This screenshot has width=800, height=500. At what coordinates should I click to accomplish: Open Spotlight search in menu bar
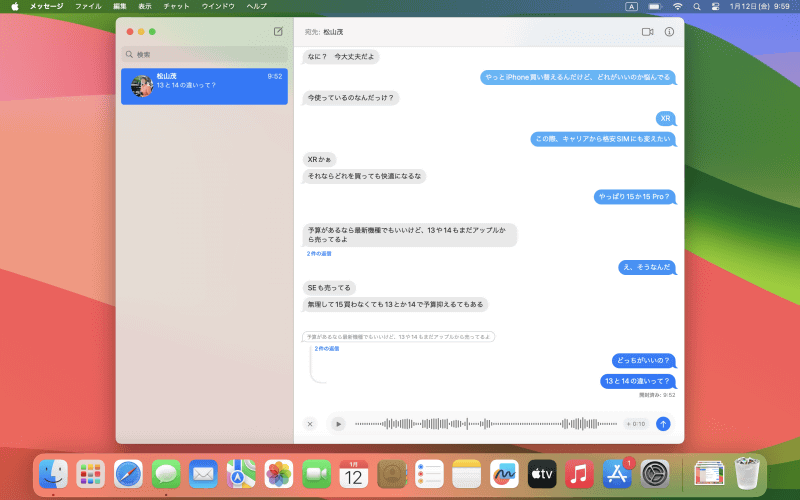click(697, 6)
